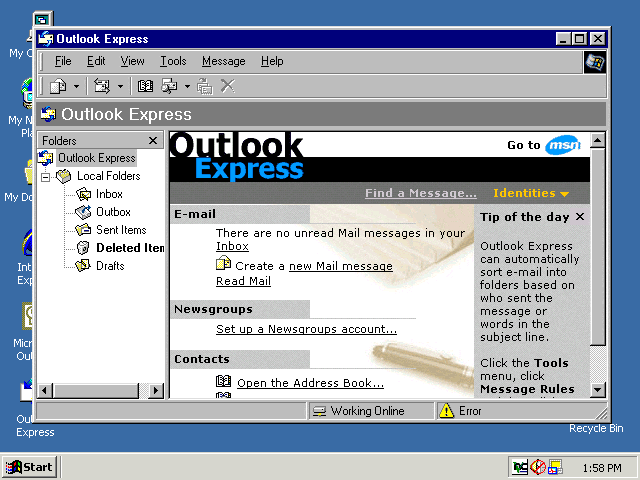Select the Deleted Items folder
Viewport: 640px width, 480px height.
click(x=130, y=248)
